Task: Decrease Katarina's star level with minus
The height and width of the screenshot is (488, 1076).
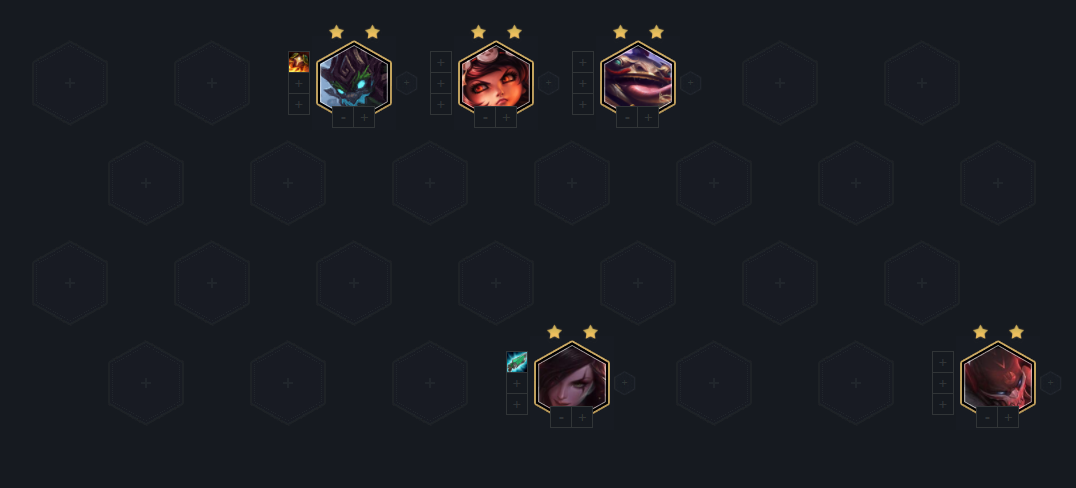Action: coord(561,417)
